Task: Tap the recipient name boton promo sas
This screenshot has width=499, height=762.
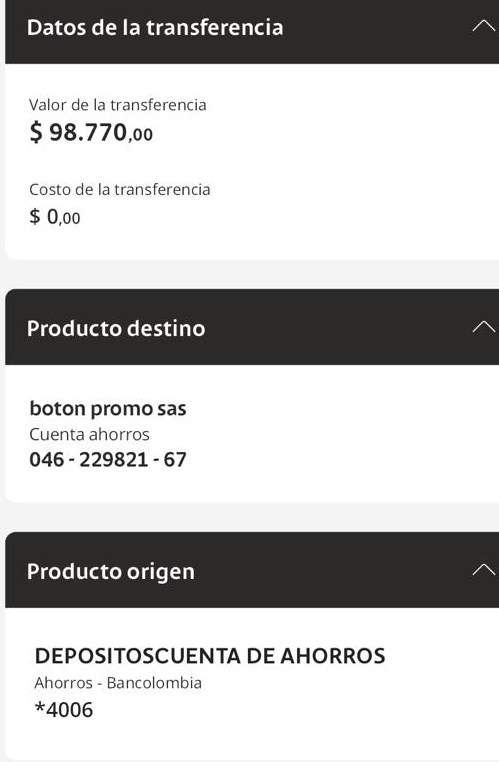Action: 108,409
